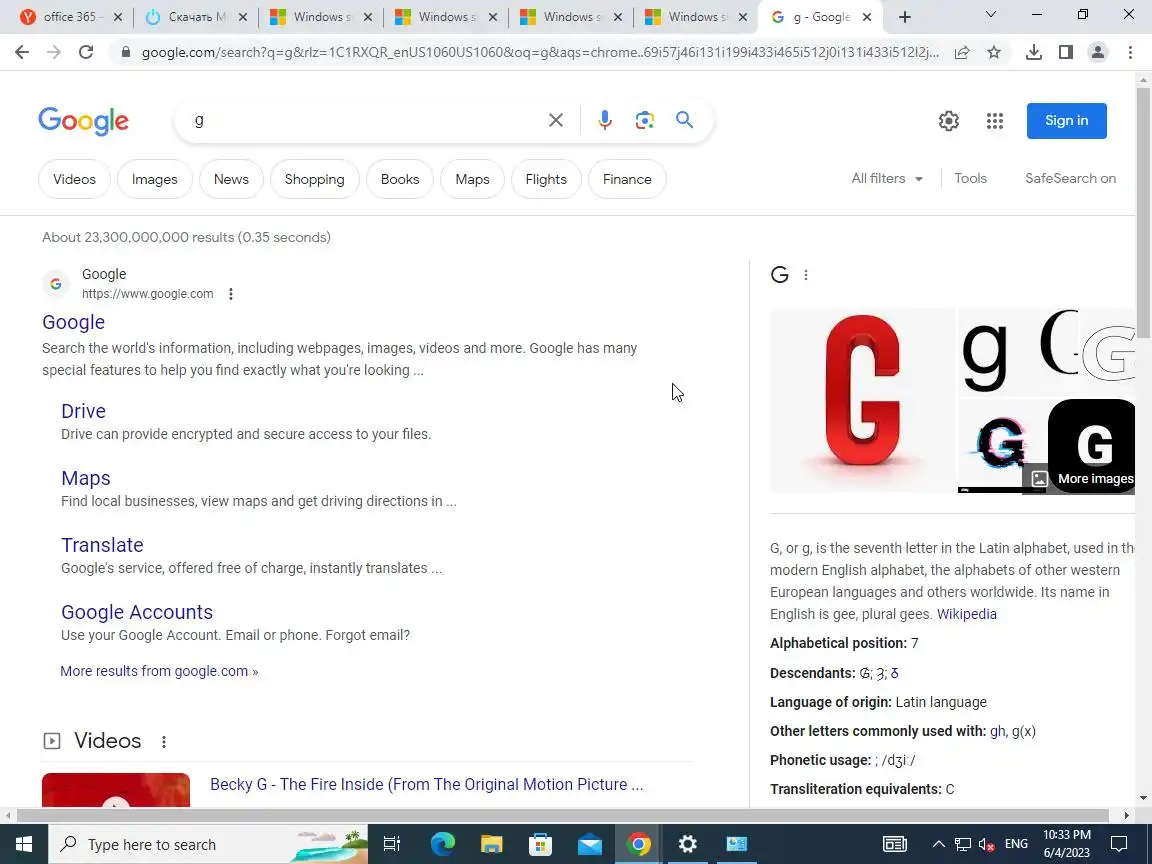1152x864 pixels.
Task: Filter results by Books
Action: [400, 179]
